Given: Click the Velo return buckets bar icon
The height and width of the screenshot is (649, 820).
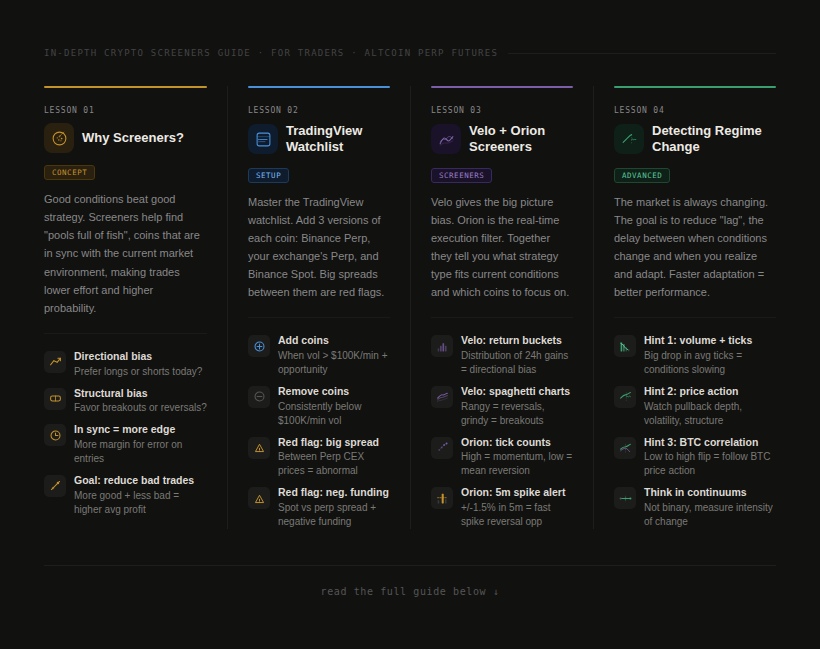Looking at the screenshot, I should [442, 346].
